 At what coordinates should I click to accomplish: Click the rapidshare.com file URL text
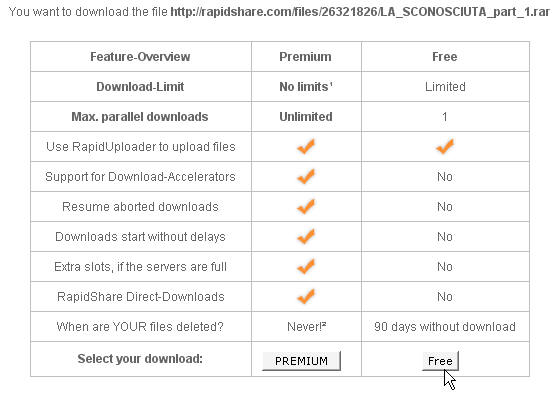click(x=360, y=12)
